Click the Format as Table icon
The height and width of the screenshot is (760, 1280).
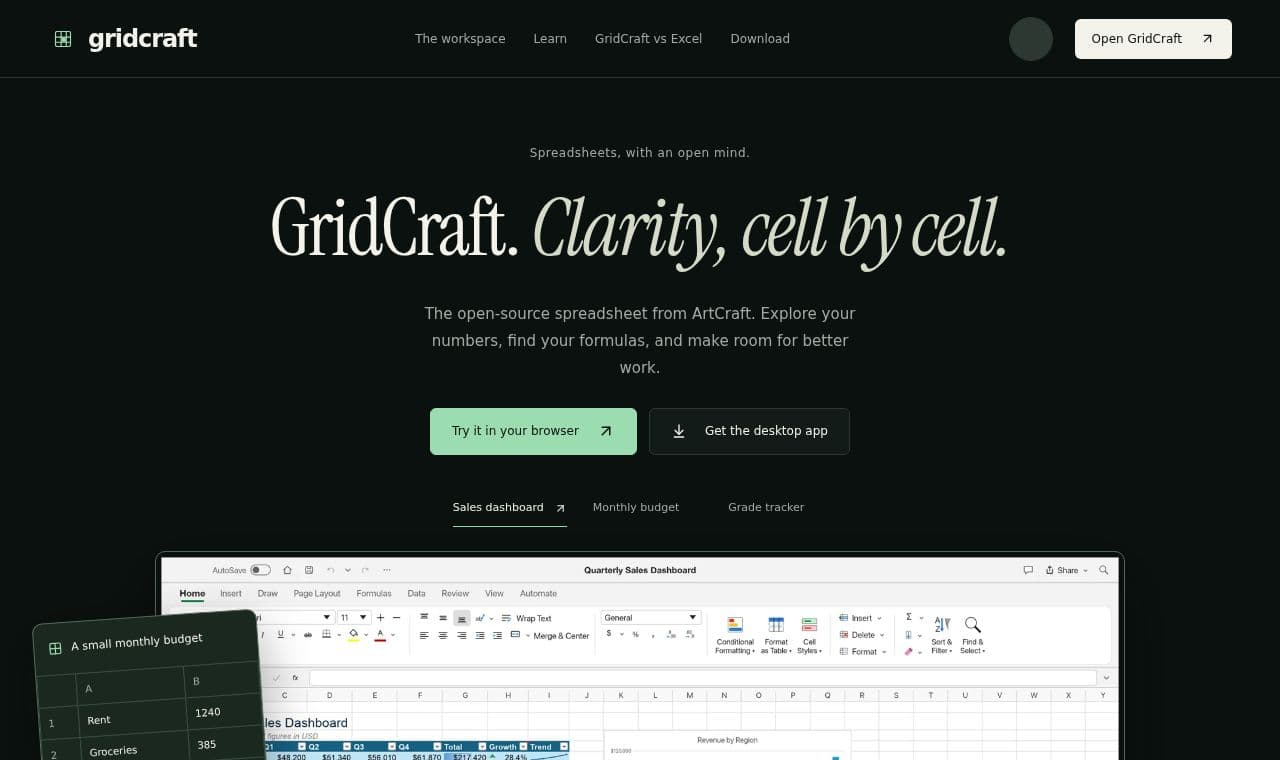click(x=776, y=624)
